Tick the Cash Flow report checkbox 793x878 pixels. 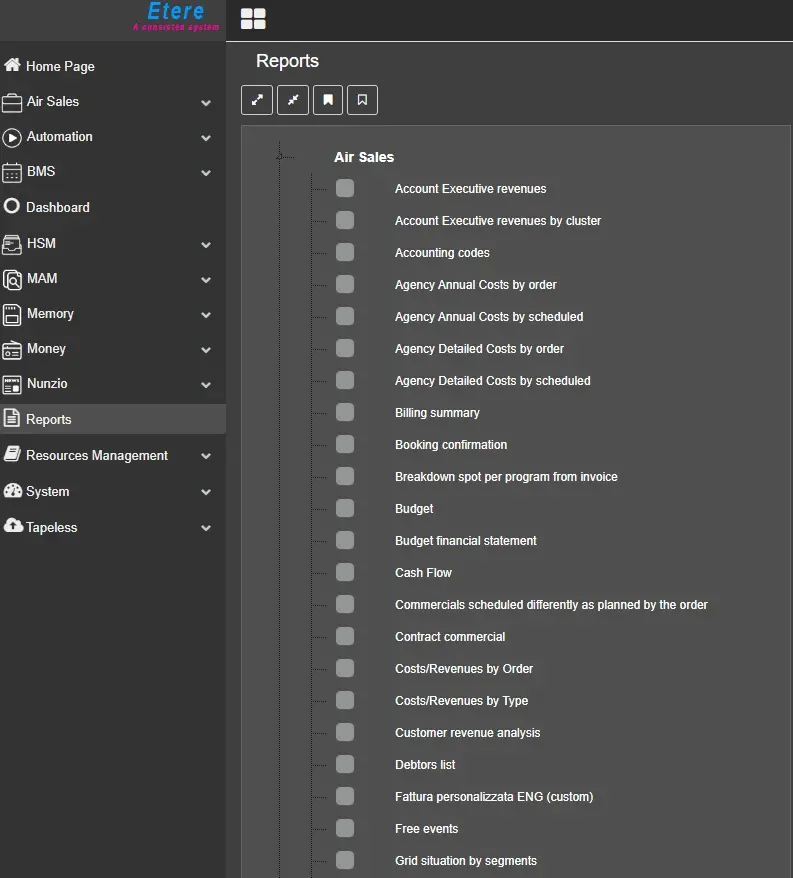(345, 572)
